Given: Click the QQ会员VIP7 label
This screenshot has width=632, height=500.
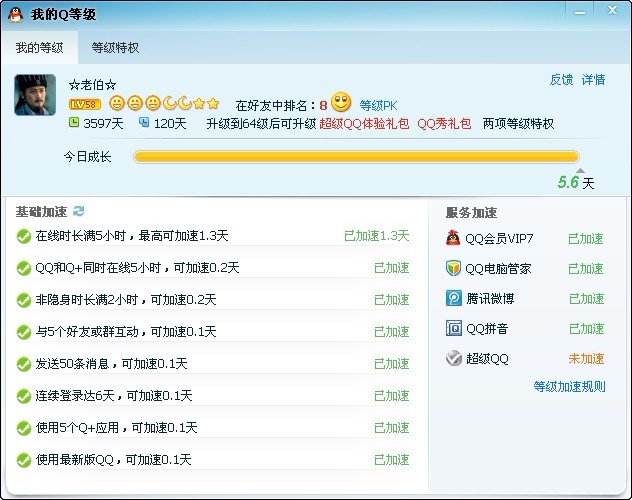Looking at the screenshot, I should click(x=499, y=239).
